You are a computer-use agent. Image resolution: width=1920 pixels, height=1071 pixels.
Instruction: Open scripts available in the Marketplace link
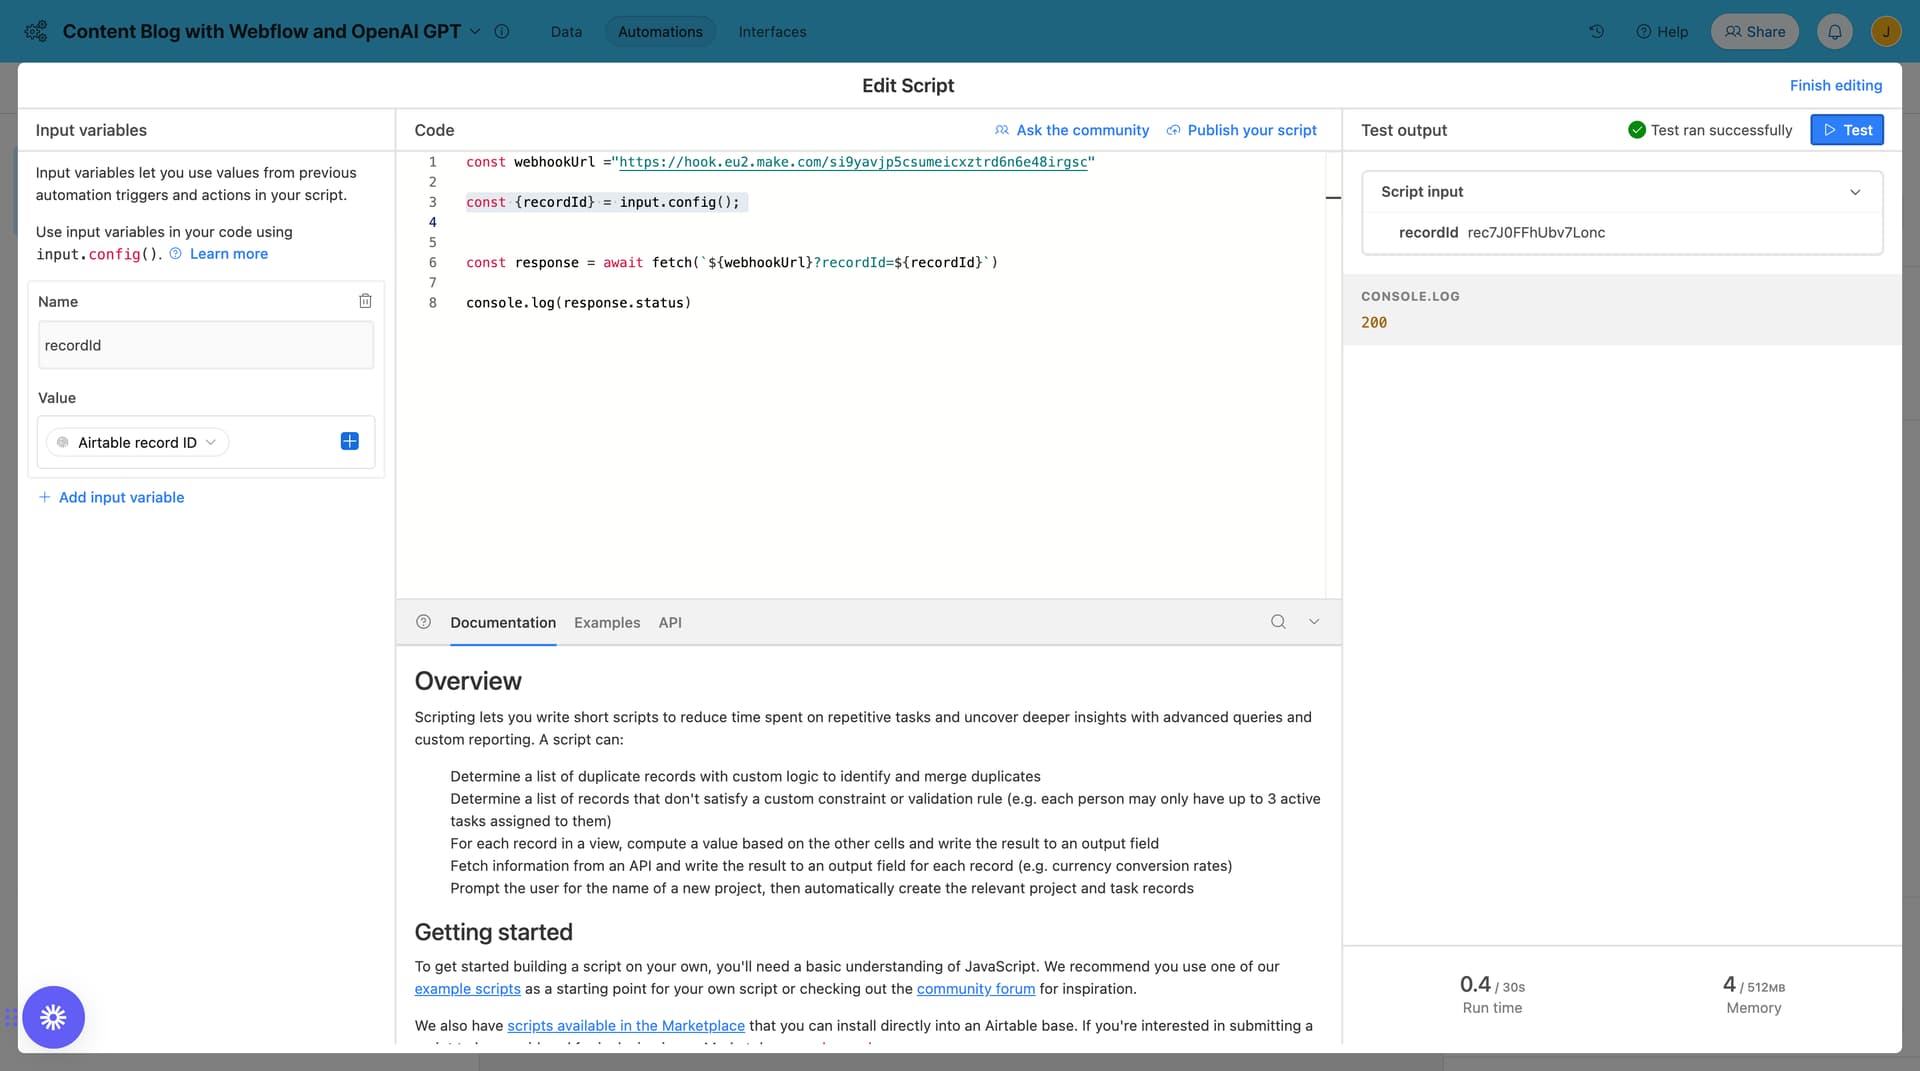click(x=626, y=1026)
